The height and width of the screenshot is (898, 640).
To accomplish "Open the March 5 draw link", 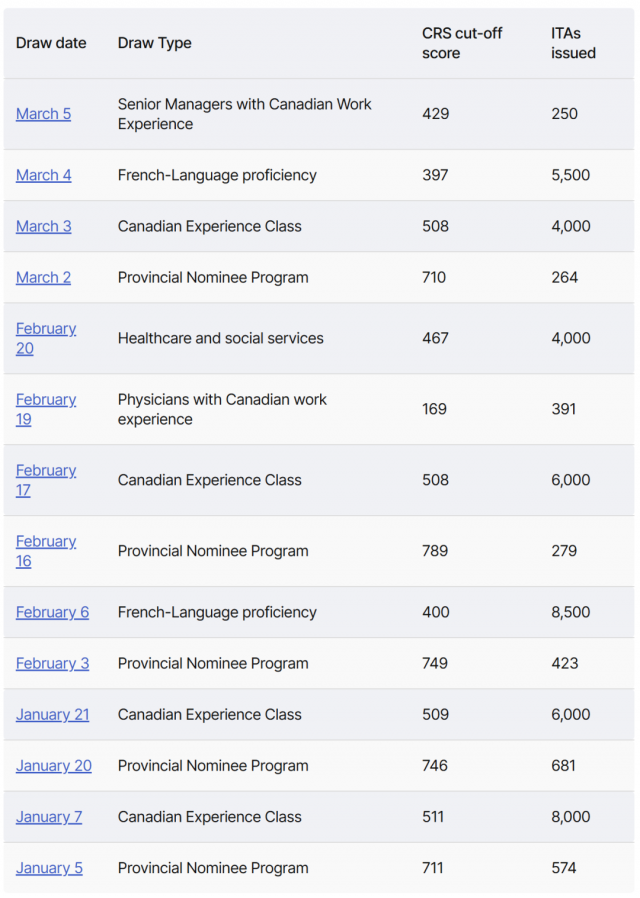I will [43, 114].
